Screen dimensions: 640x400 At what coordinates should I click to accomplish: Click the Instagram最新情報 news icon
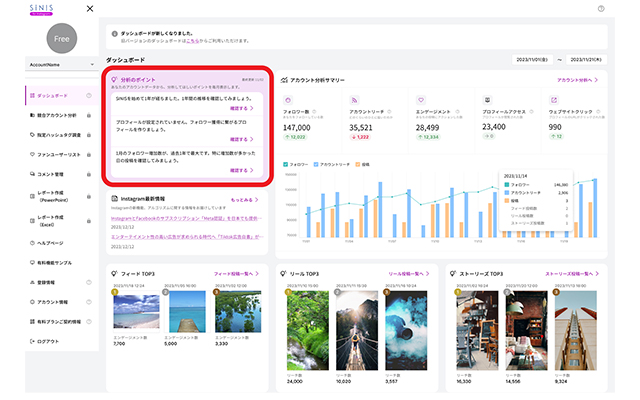pos(115,198)
